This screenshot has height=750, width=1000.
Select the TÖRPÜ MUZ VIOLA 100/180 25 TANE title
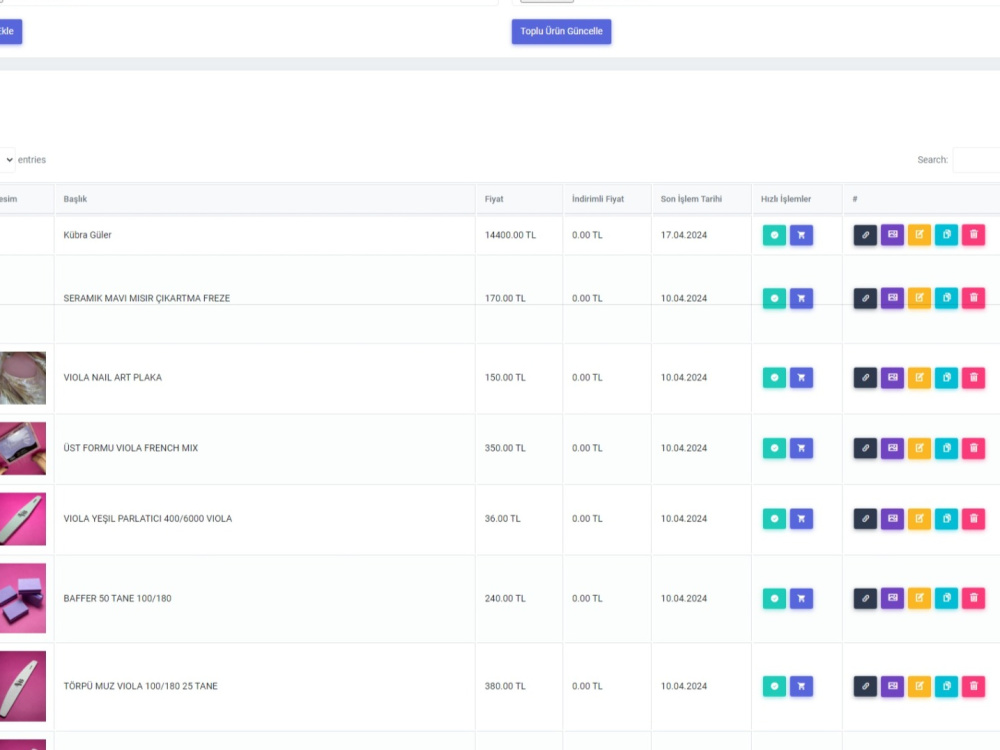(x=140, y=686)
